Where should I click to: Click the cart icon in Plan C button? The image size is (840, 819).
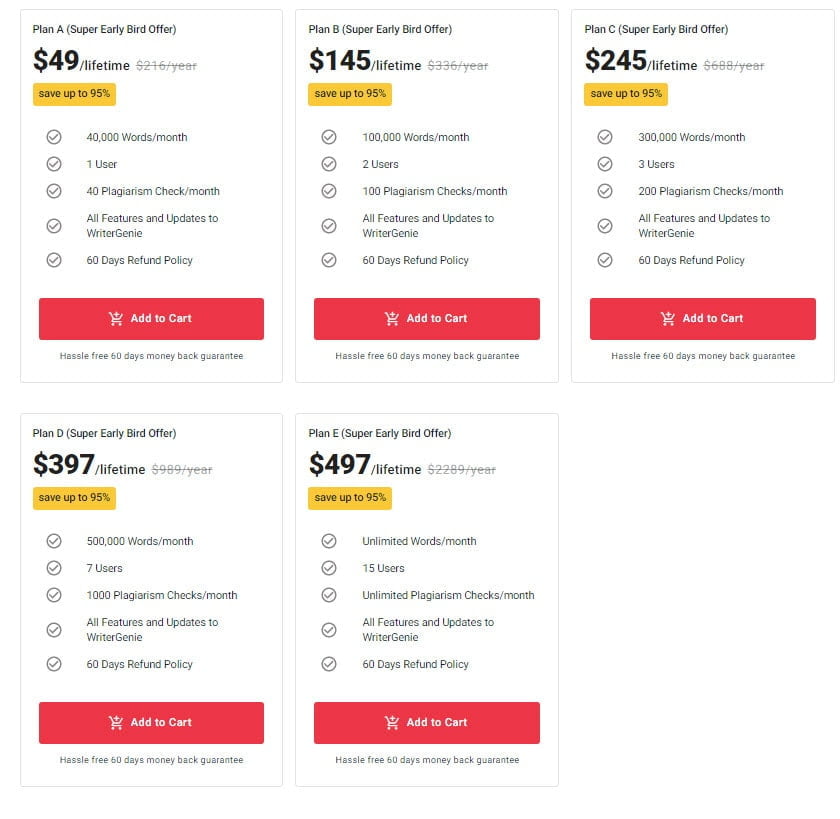(668, 319)
